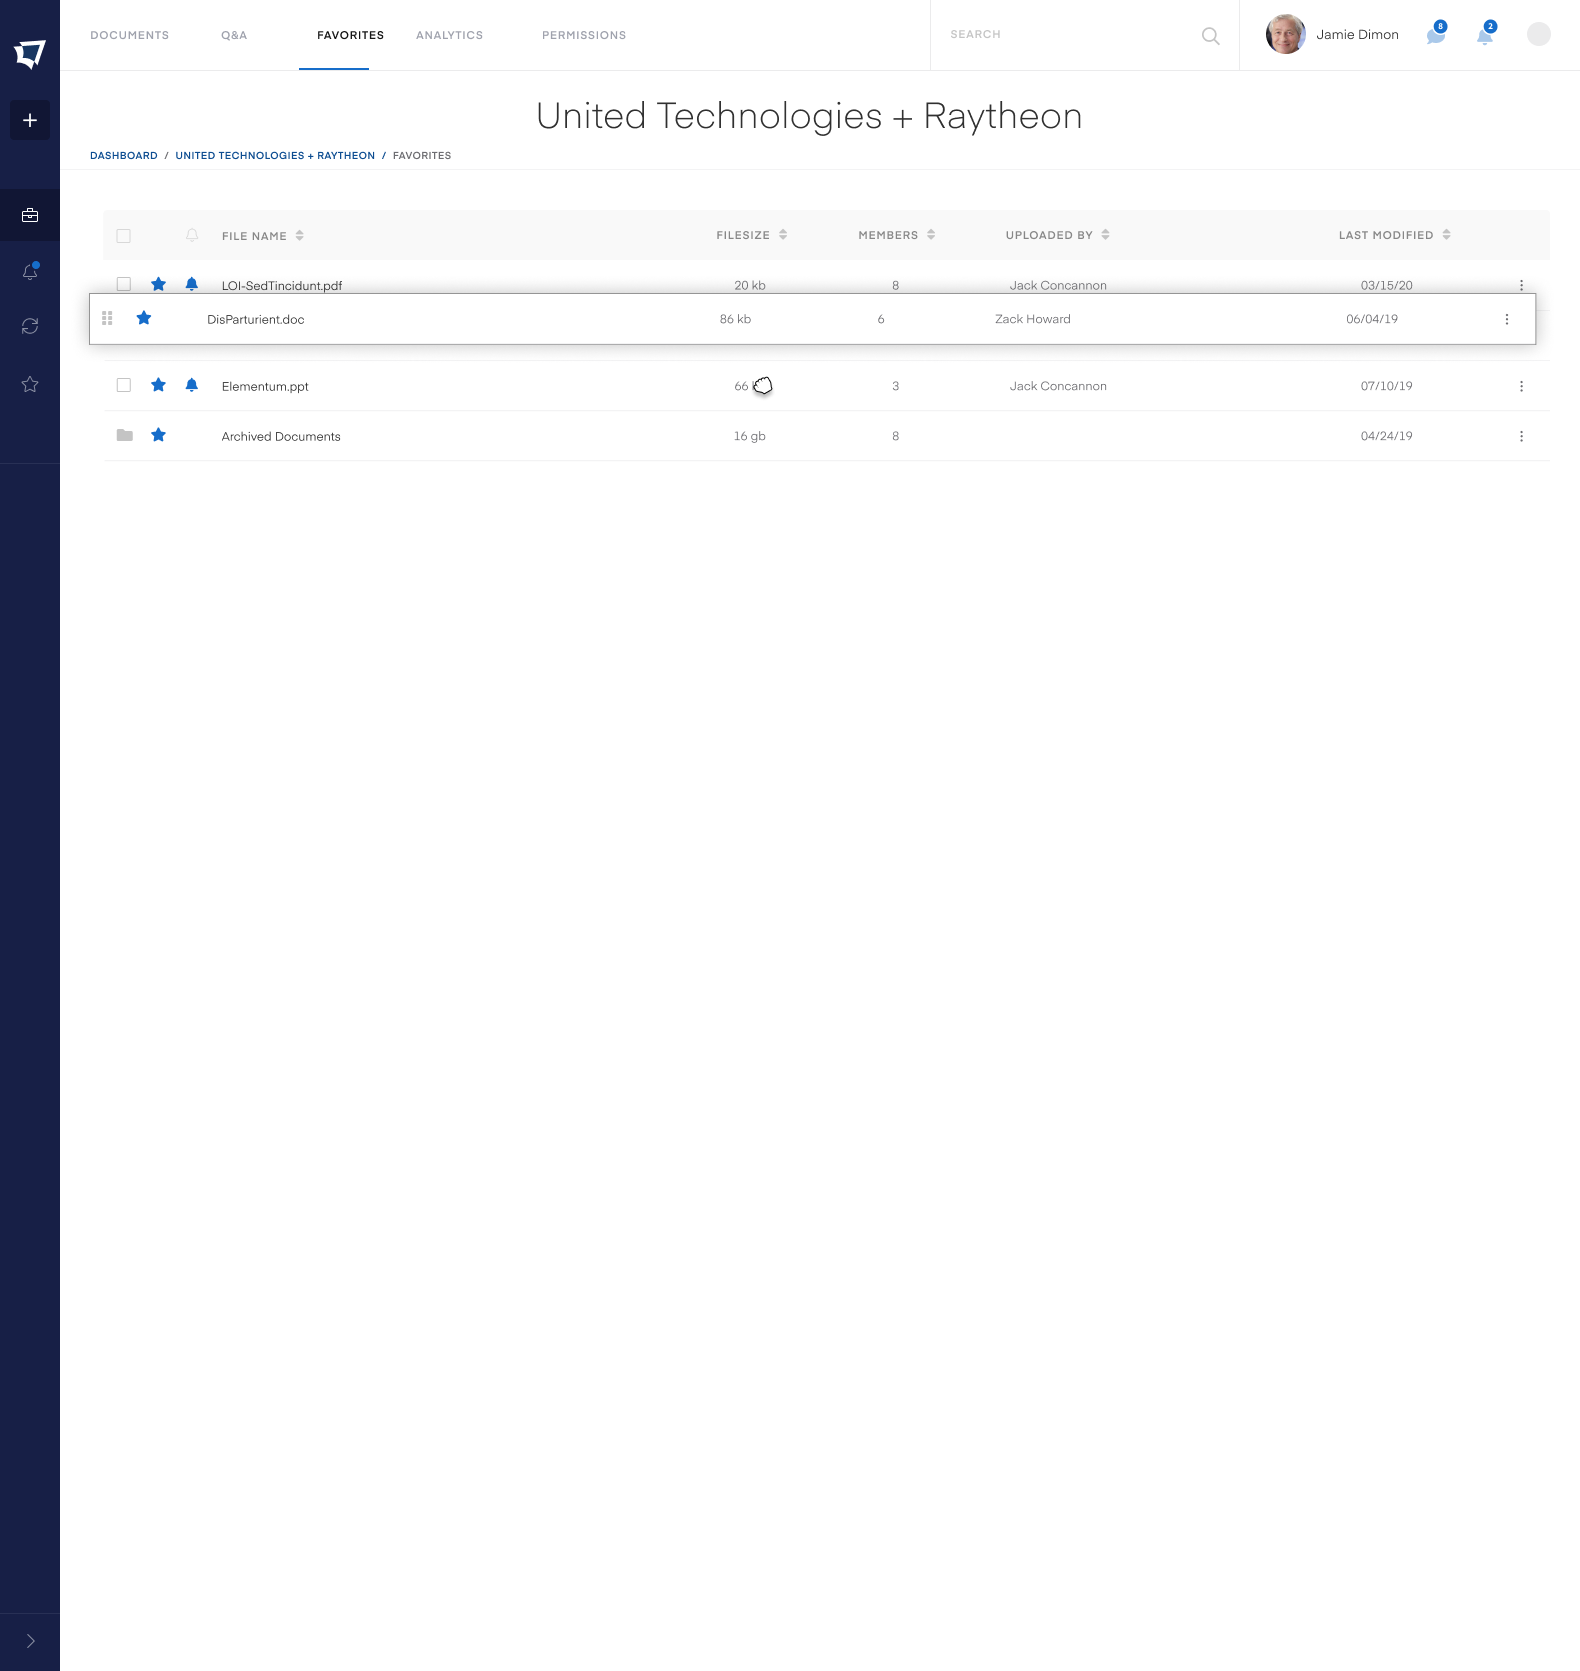Unfavorite star on DisParturient.doc
1580x1671 pixels.
[x=144, y=318]
